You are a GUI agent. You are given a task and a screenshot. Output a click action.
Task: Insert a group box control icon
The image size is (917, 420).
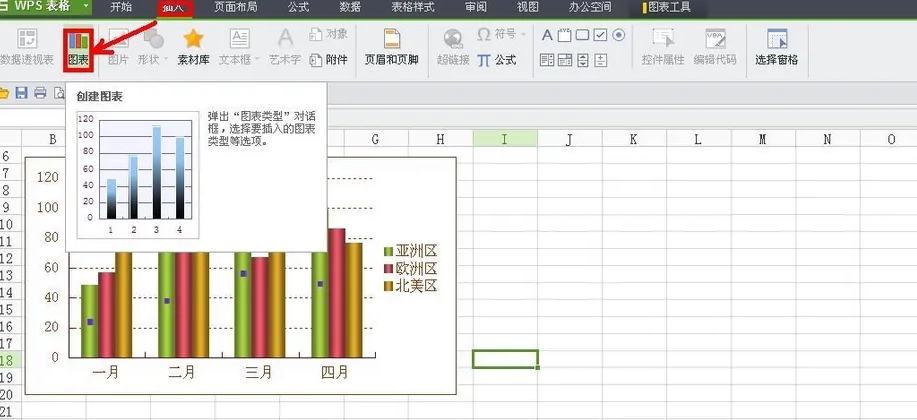point(564,35)
